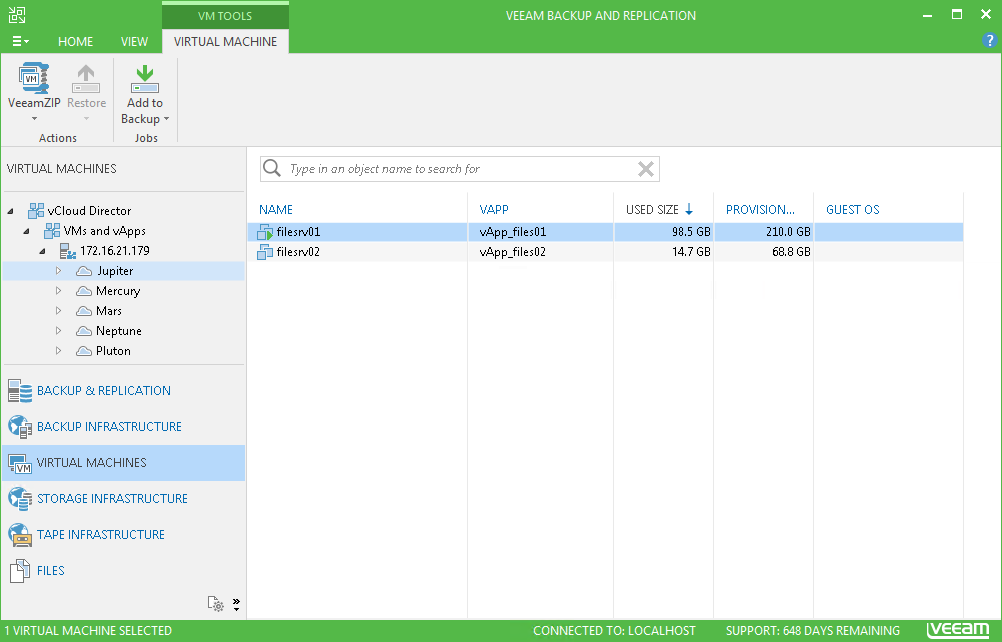The width and height of the screenshot is (1002, 642).
Task: Collapse the VMs and vApps node
Action: (x=26, y=231)
